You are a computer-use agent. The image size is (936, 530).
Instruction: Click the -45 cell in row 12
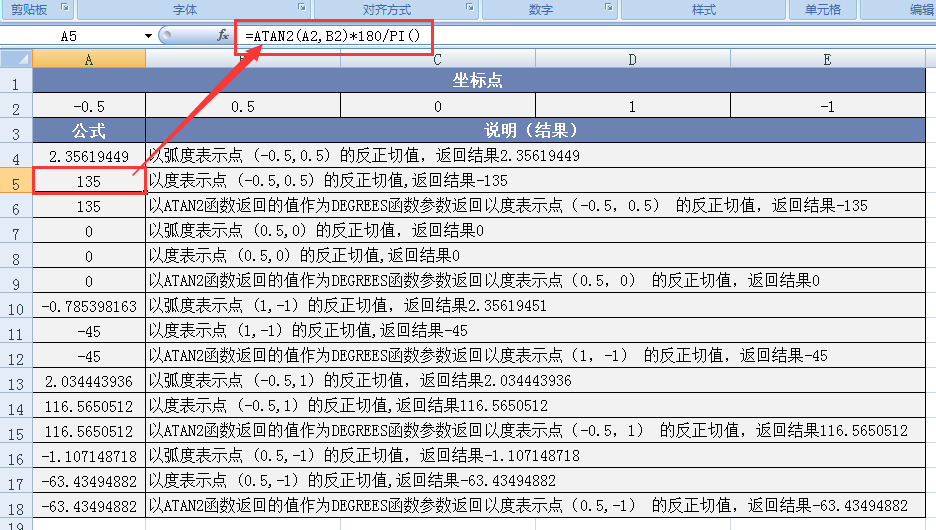click(x=89, y=357)
